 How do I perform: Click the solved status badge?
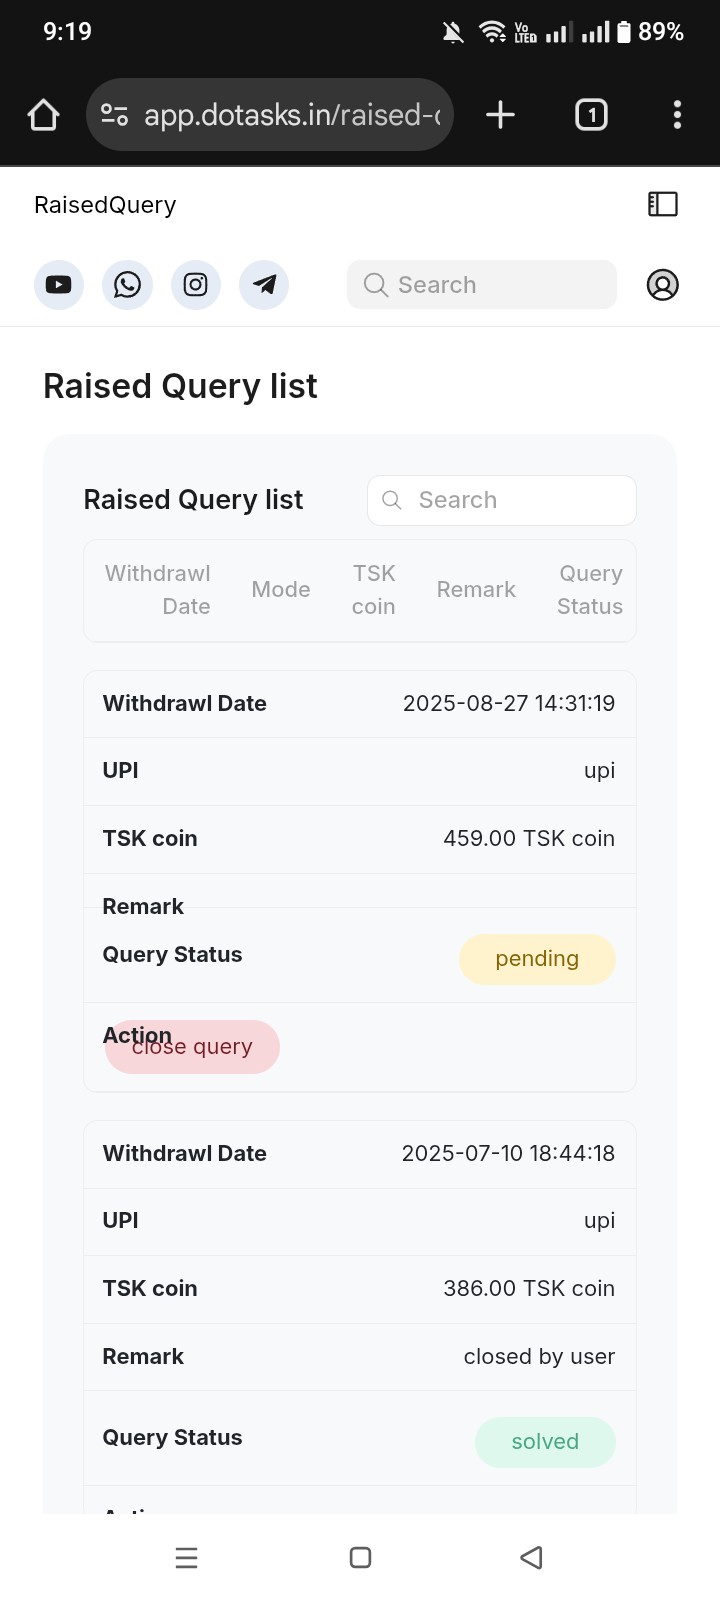(545, 1442)
